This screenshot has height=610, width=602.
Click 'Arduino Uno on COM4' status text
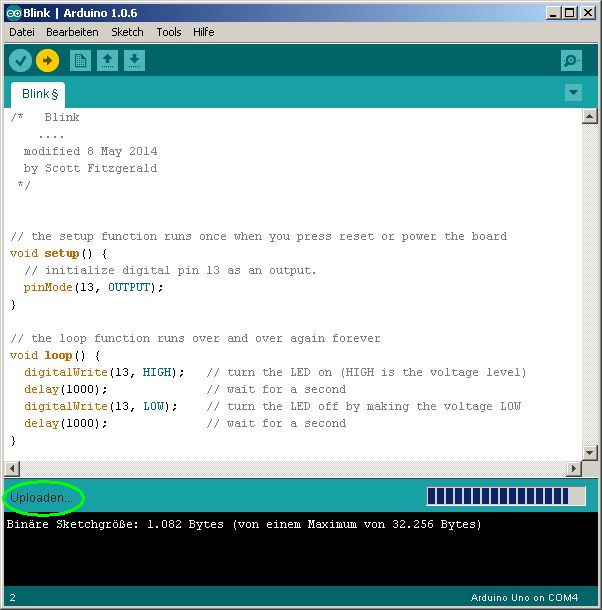[x=525, y=598]
